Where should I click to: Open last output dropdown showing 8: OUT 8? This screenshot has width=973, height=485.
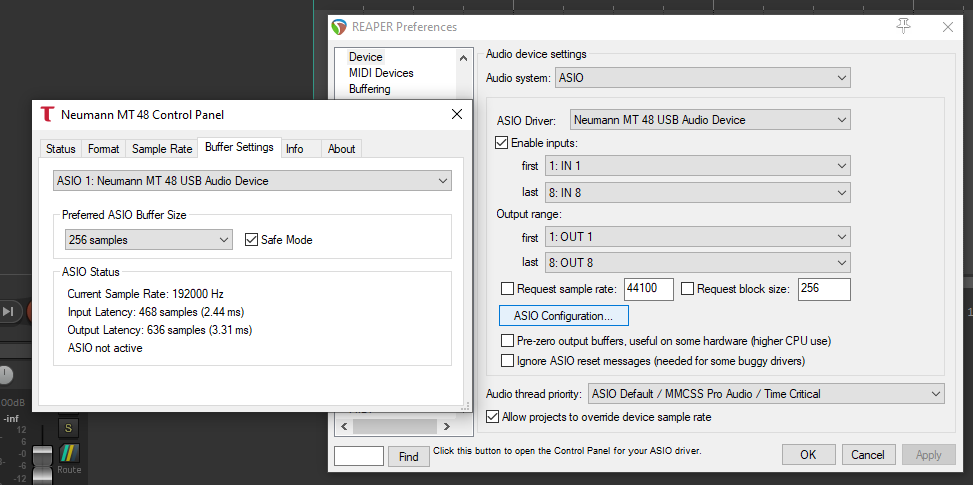697,263
